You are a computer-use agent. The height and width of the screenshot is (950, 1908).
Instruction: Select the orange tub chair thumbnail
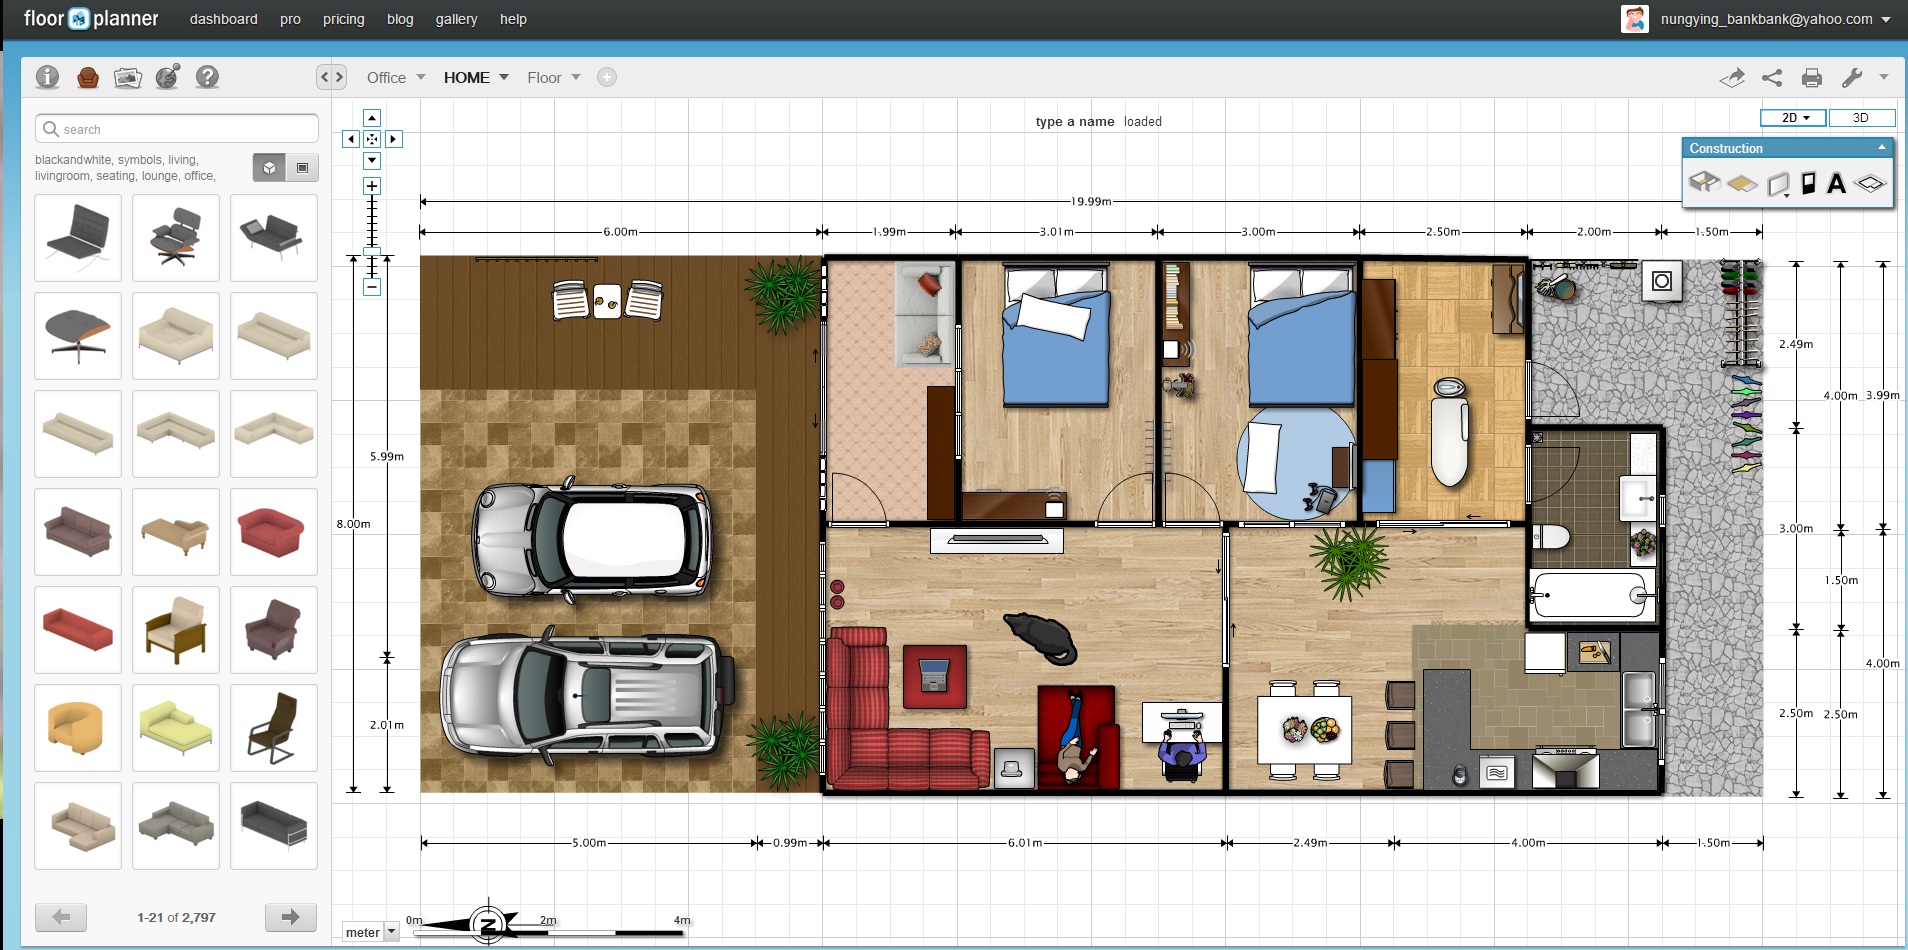tap(78, 728)
